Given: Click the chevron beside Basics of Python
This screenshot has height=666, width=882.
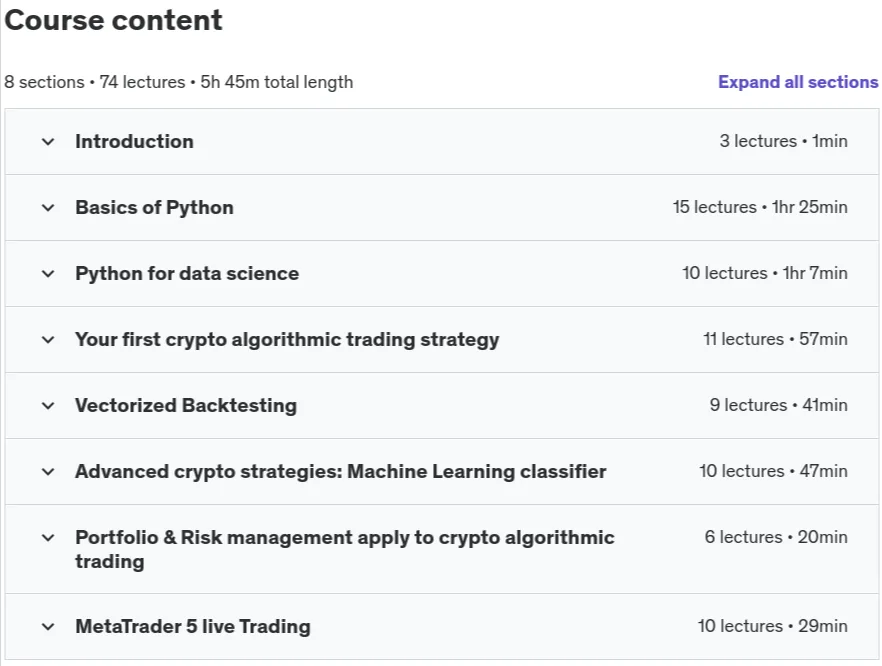Looking at the screenshot, I should click(x=48, y=208).
